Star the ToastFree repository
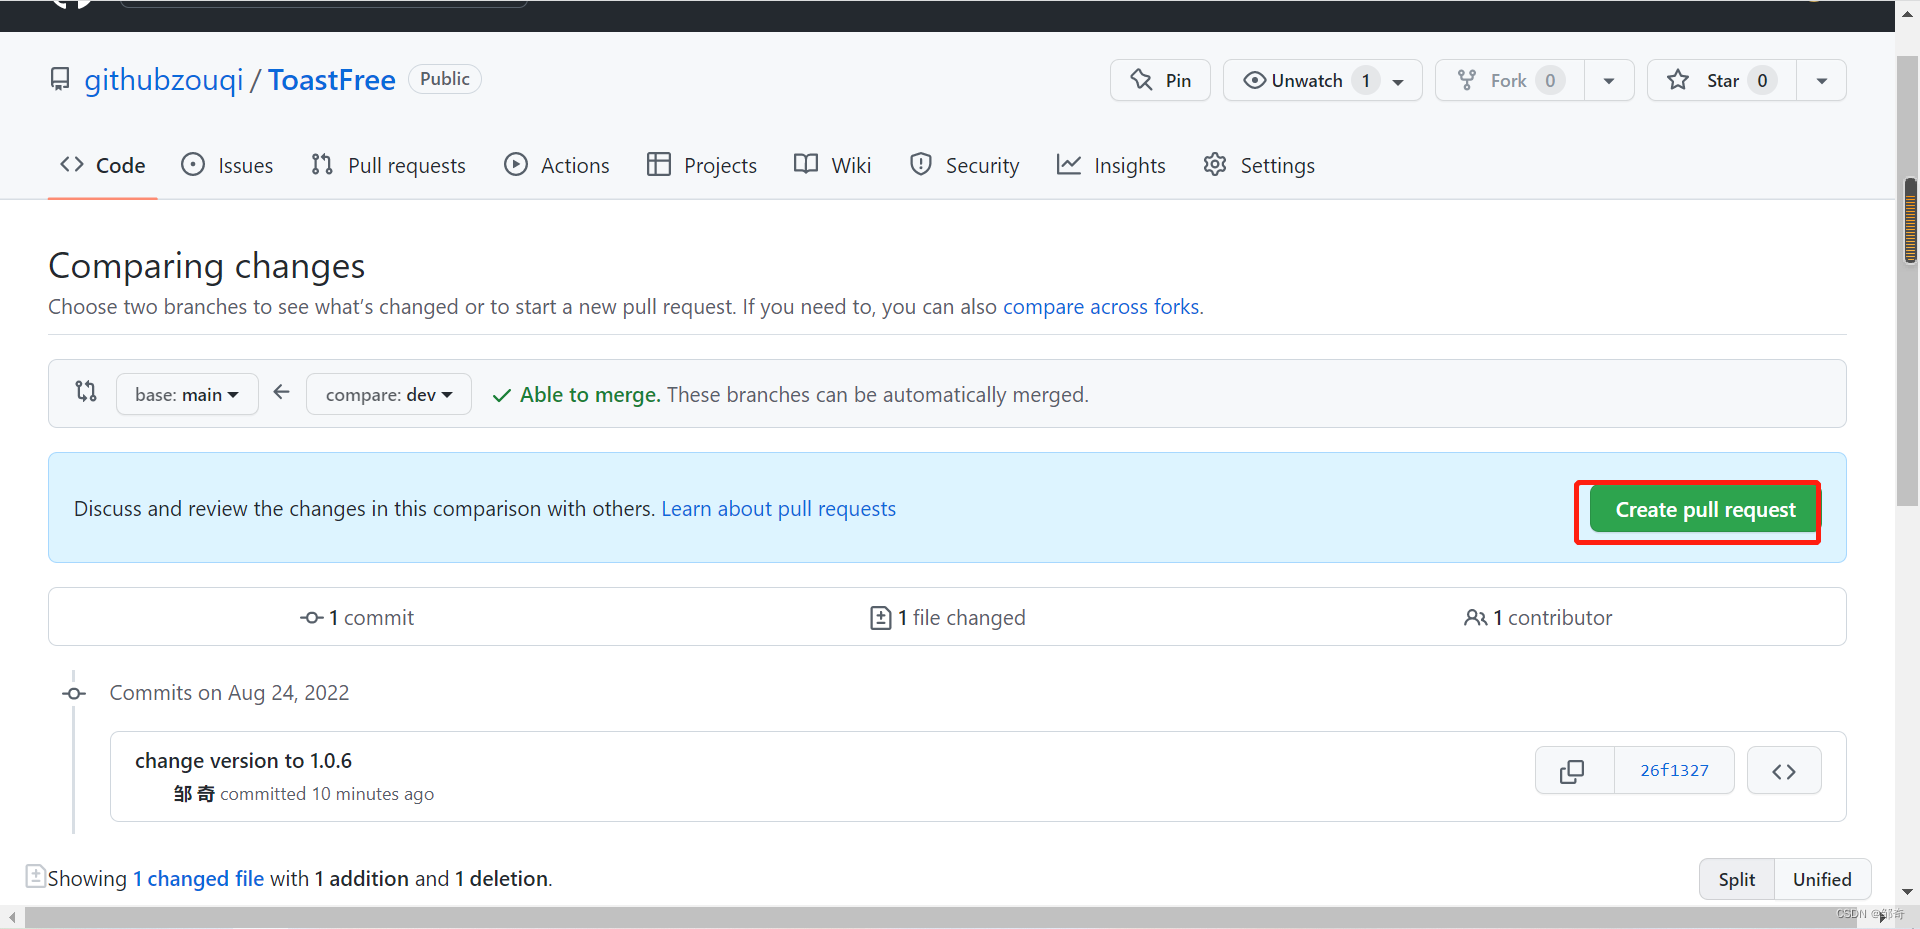 click(1722, 80)
